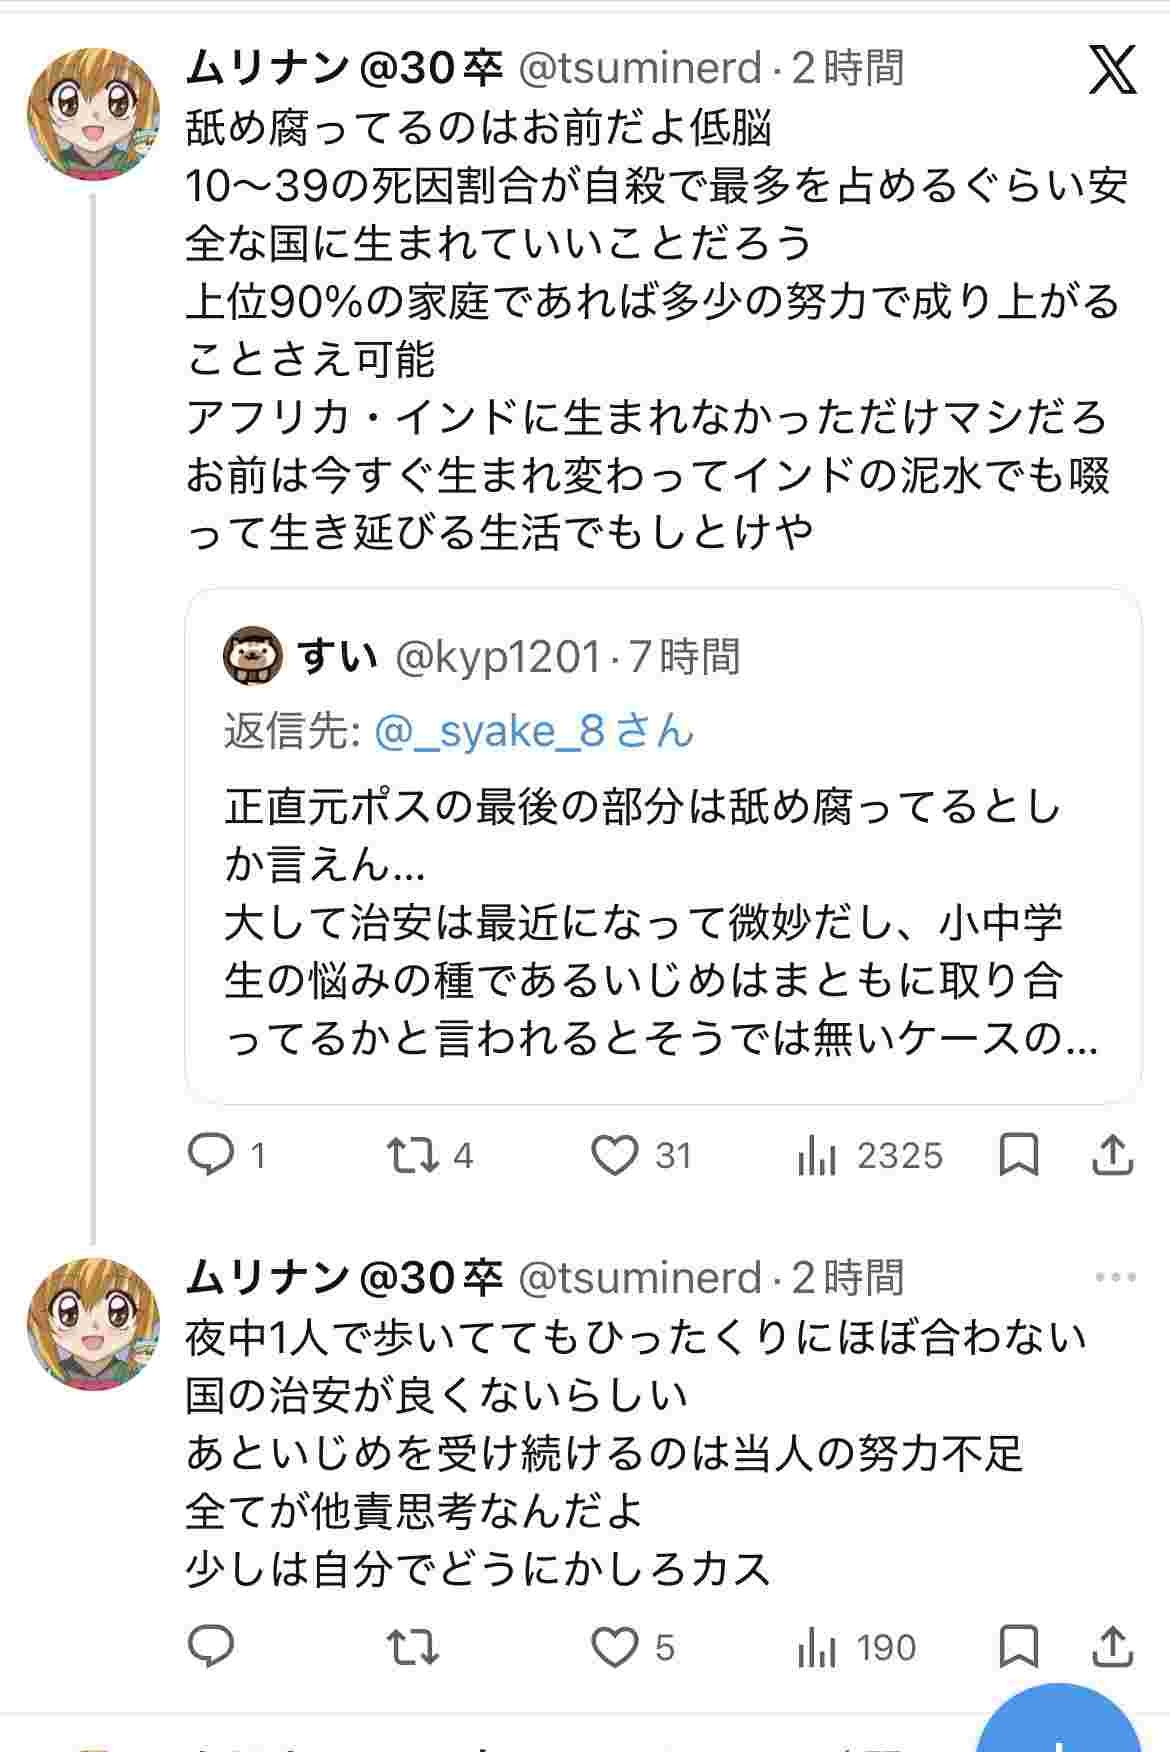Retweet the first tweet with 4 reposts

coord(413,1155)
